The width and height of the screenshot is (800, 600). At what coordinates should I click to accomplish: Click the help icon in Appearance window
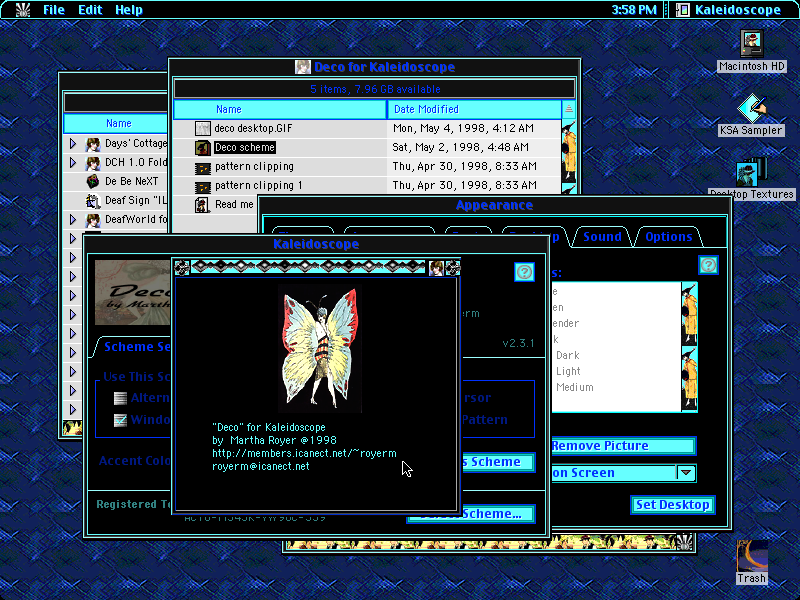click(x=708, y=265)
